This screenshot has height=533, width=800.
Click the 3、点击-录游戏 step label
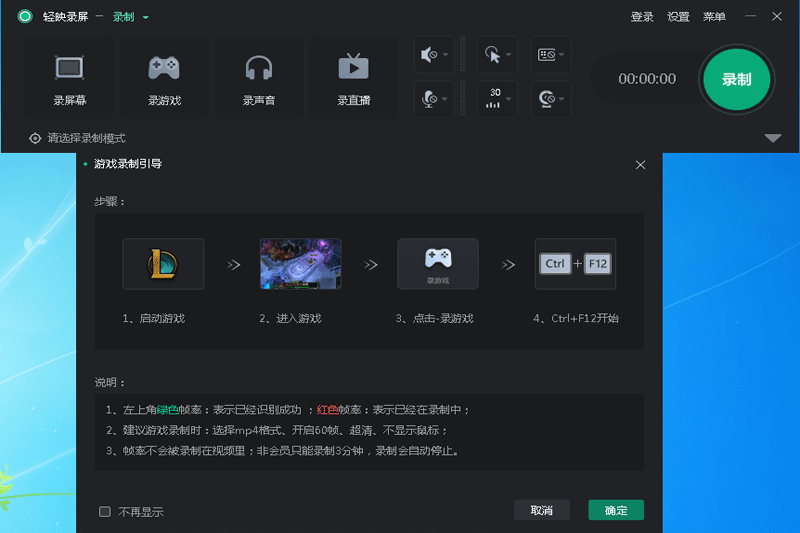pyautogui.click(x=435, y=318)
